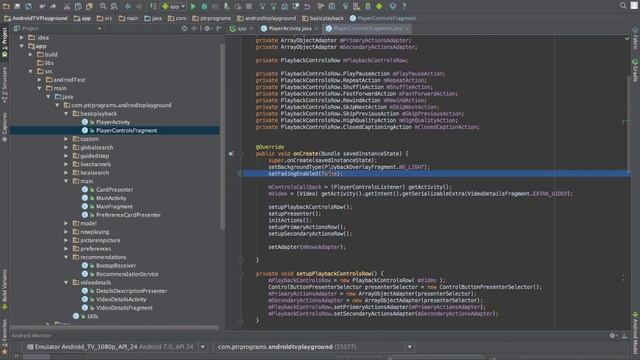640x360 pixels.
Task: Open MainFragment class
Action: click(x=114, y=207)
